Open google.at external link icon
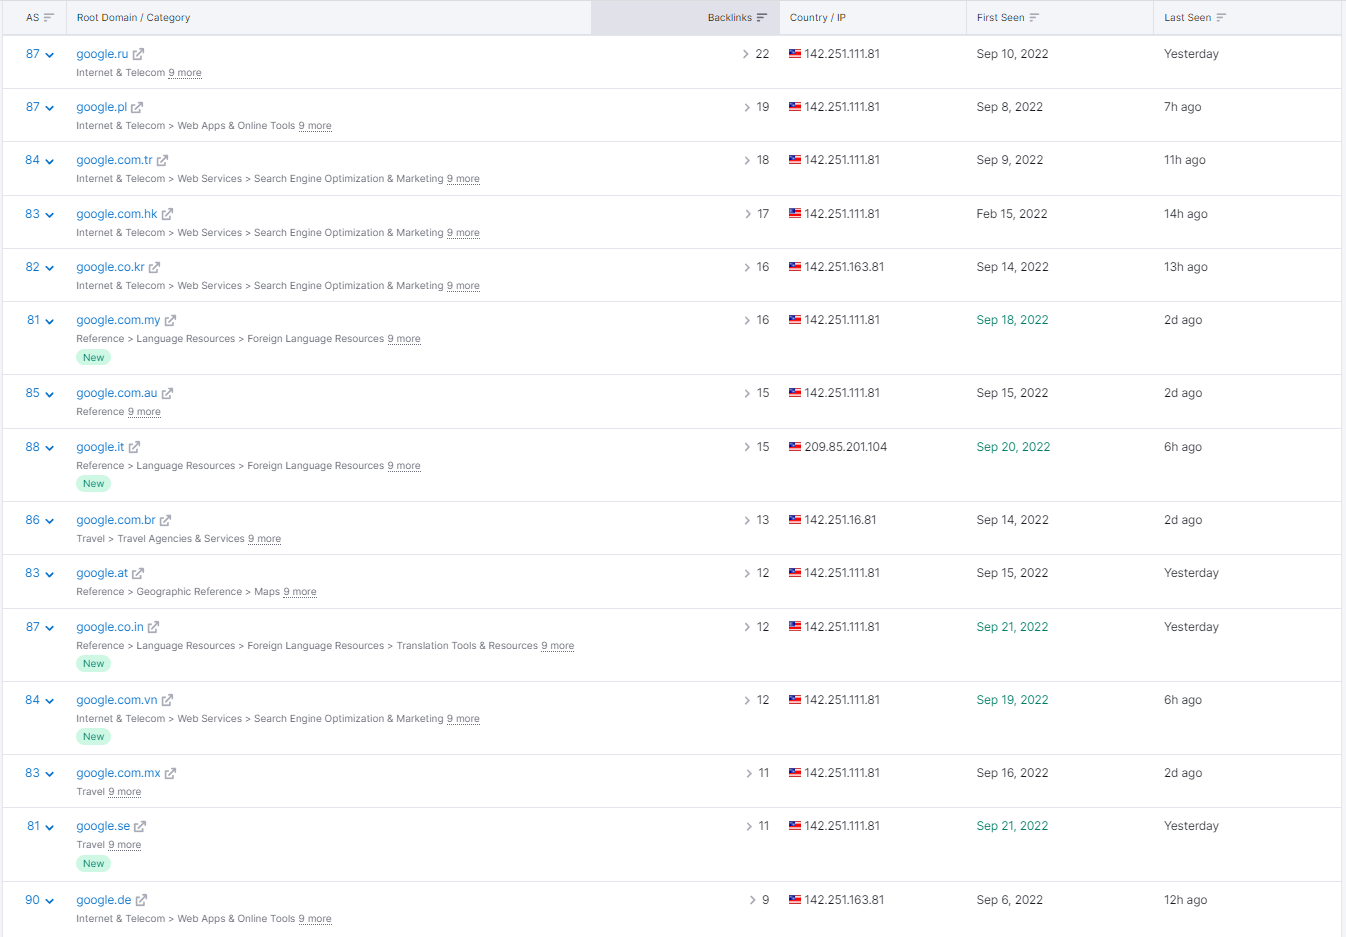Image resolution: width=1346 pixels, height=937 pixels. 138,573
